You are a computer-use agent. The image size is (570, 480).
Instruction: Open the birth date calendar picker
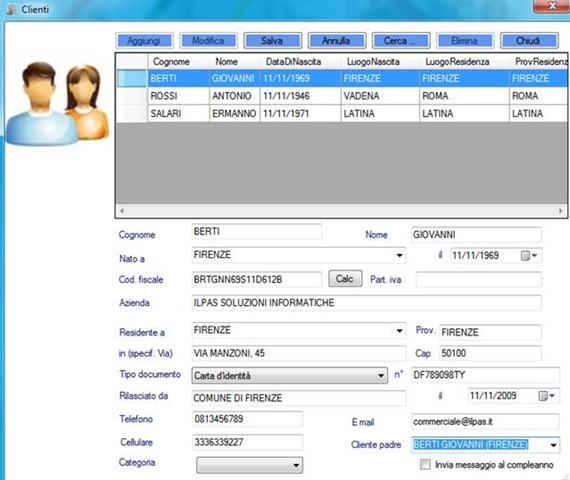529,256
